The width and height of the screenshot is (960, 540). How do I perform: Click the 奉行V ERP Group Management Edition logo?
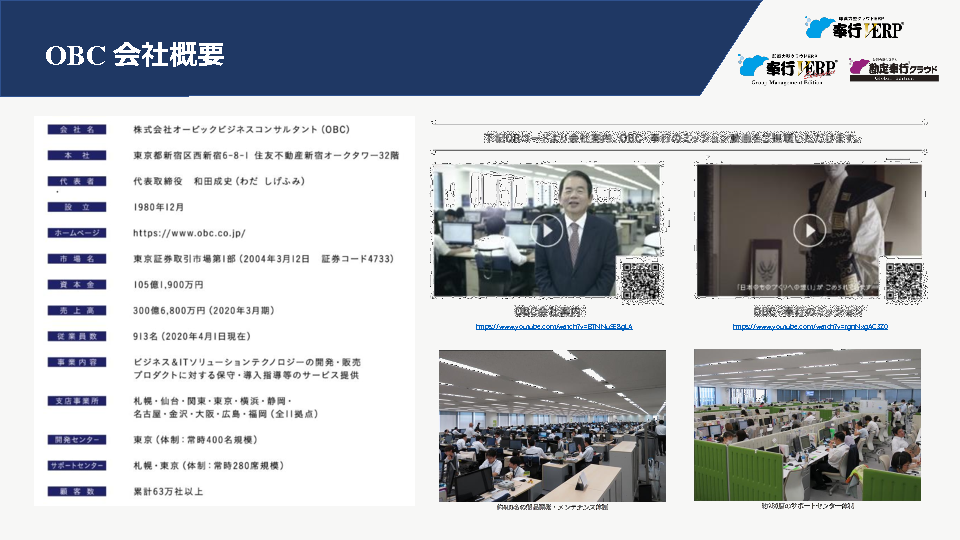click(788, 69)
